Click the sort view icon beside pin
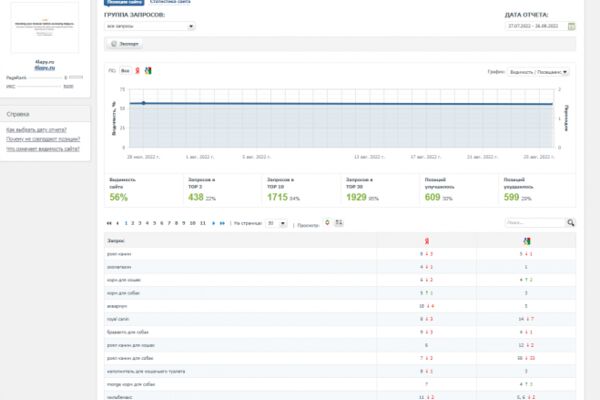Image resolution: width=600 pixels, height=400 pixels. [x=339, y=223]
